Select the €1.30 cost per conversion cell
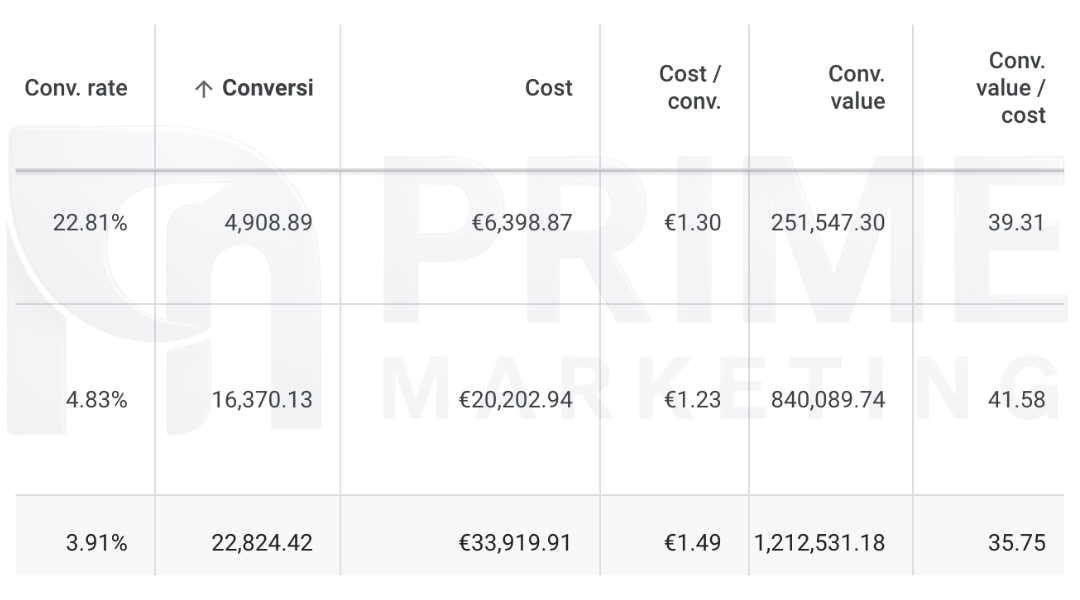 coord(692,223)
